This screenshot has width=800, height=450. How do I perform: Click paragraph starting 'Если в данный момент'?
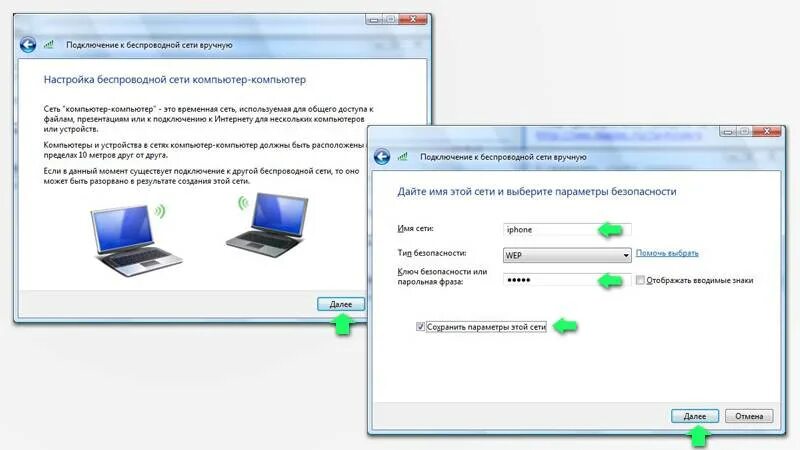click(x=202, y=176)
